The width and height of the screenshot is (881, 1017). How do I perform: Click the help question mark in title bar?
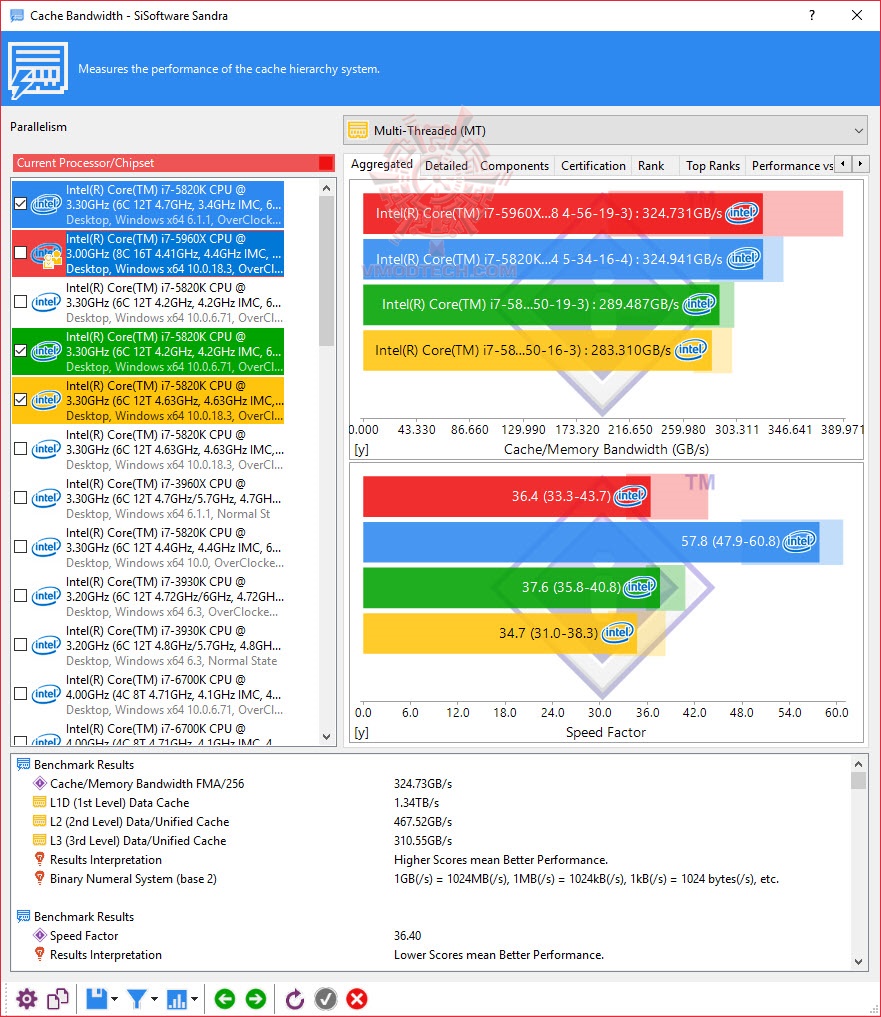[812, 15]
